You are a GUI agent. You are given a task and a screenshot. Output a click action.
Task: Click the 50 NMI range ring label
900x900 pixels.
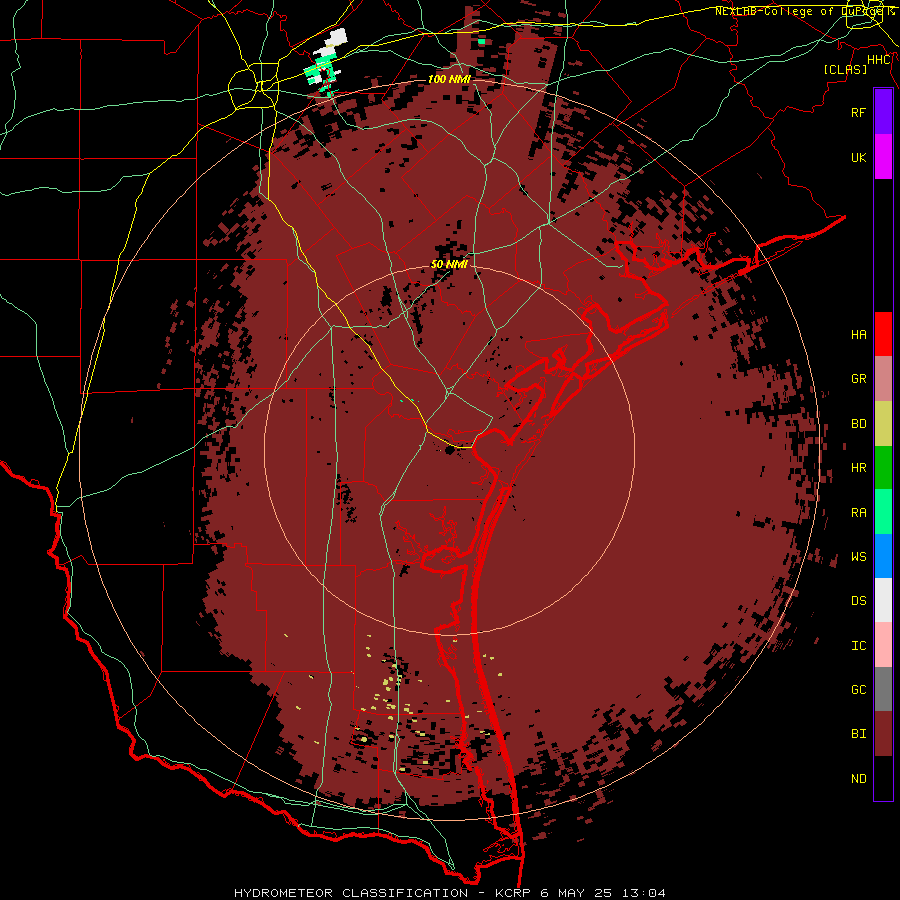(449, 264)
